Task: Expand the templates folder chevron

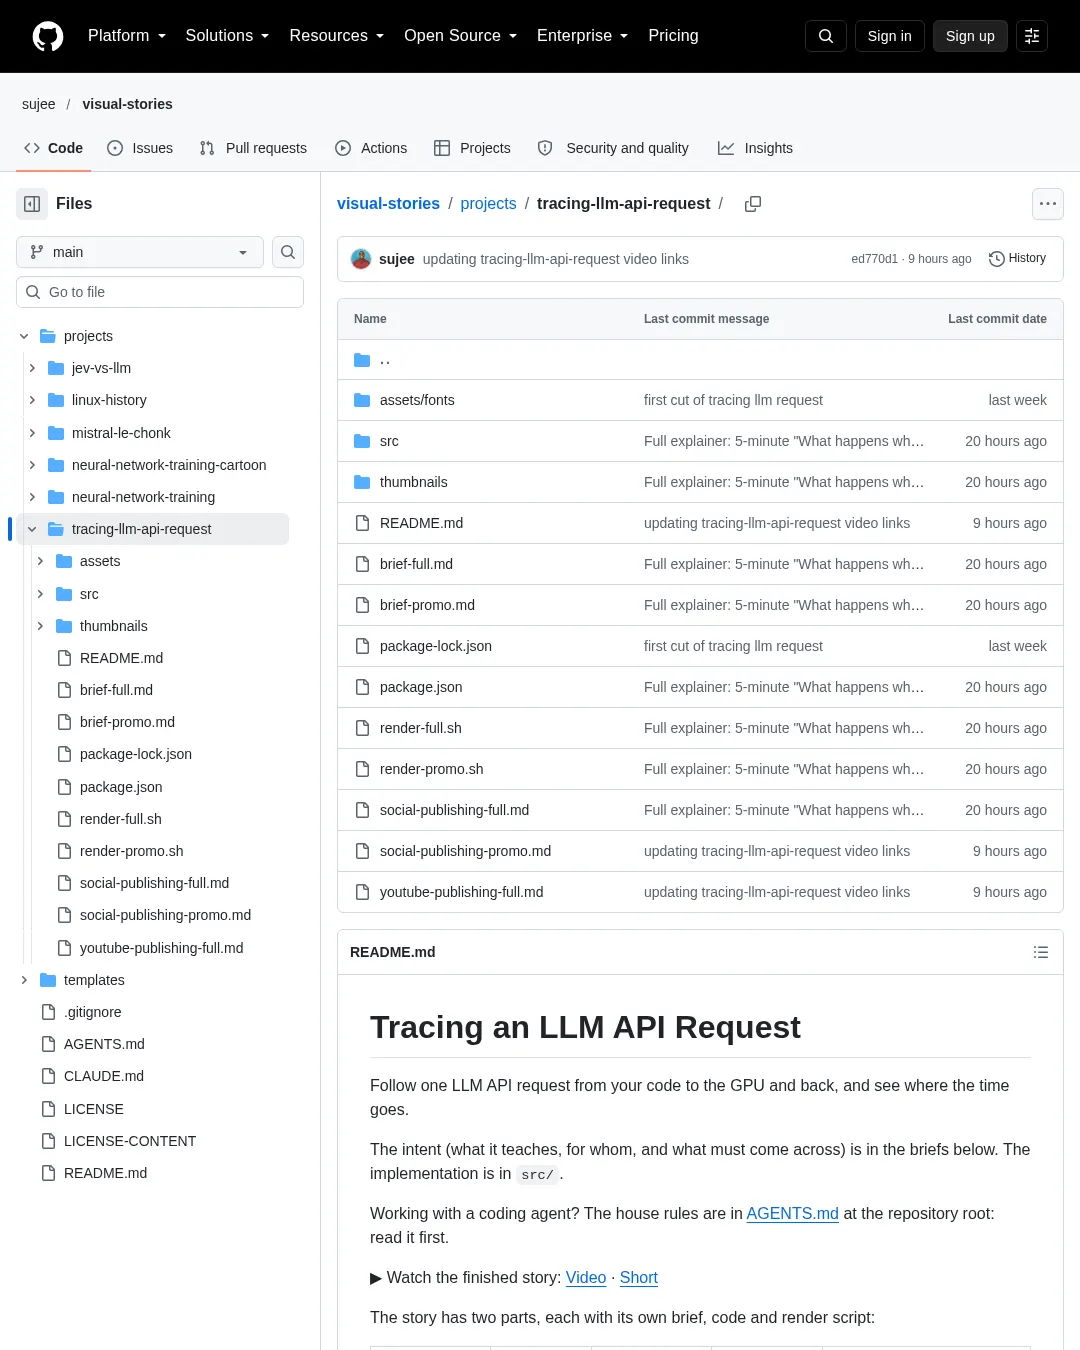Action: 24,980
